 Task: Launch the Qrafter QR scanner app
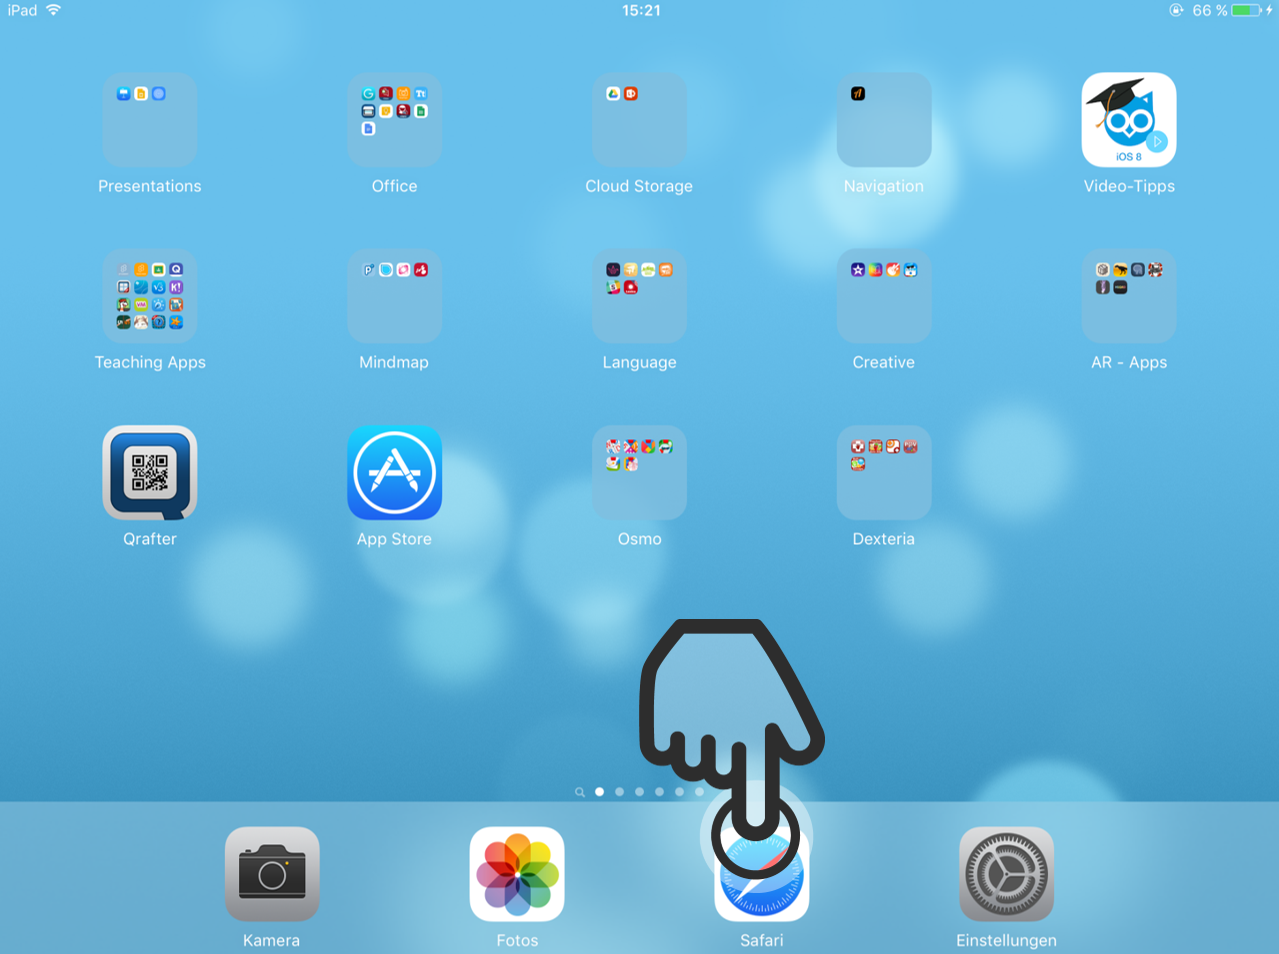[x=150, y=473]
